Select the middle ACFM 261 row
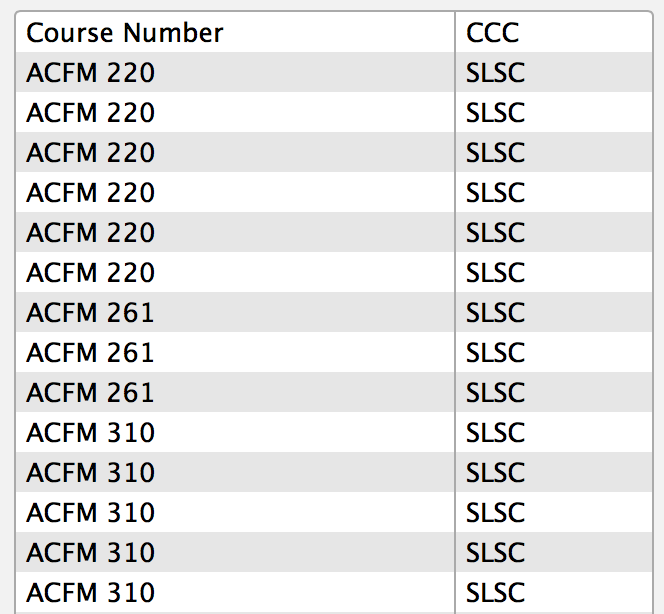The image size is (664, 614). (334, 352)
